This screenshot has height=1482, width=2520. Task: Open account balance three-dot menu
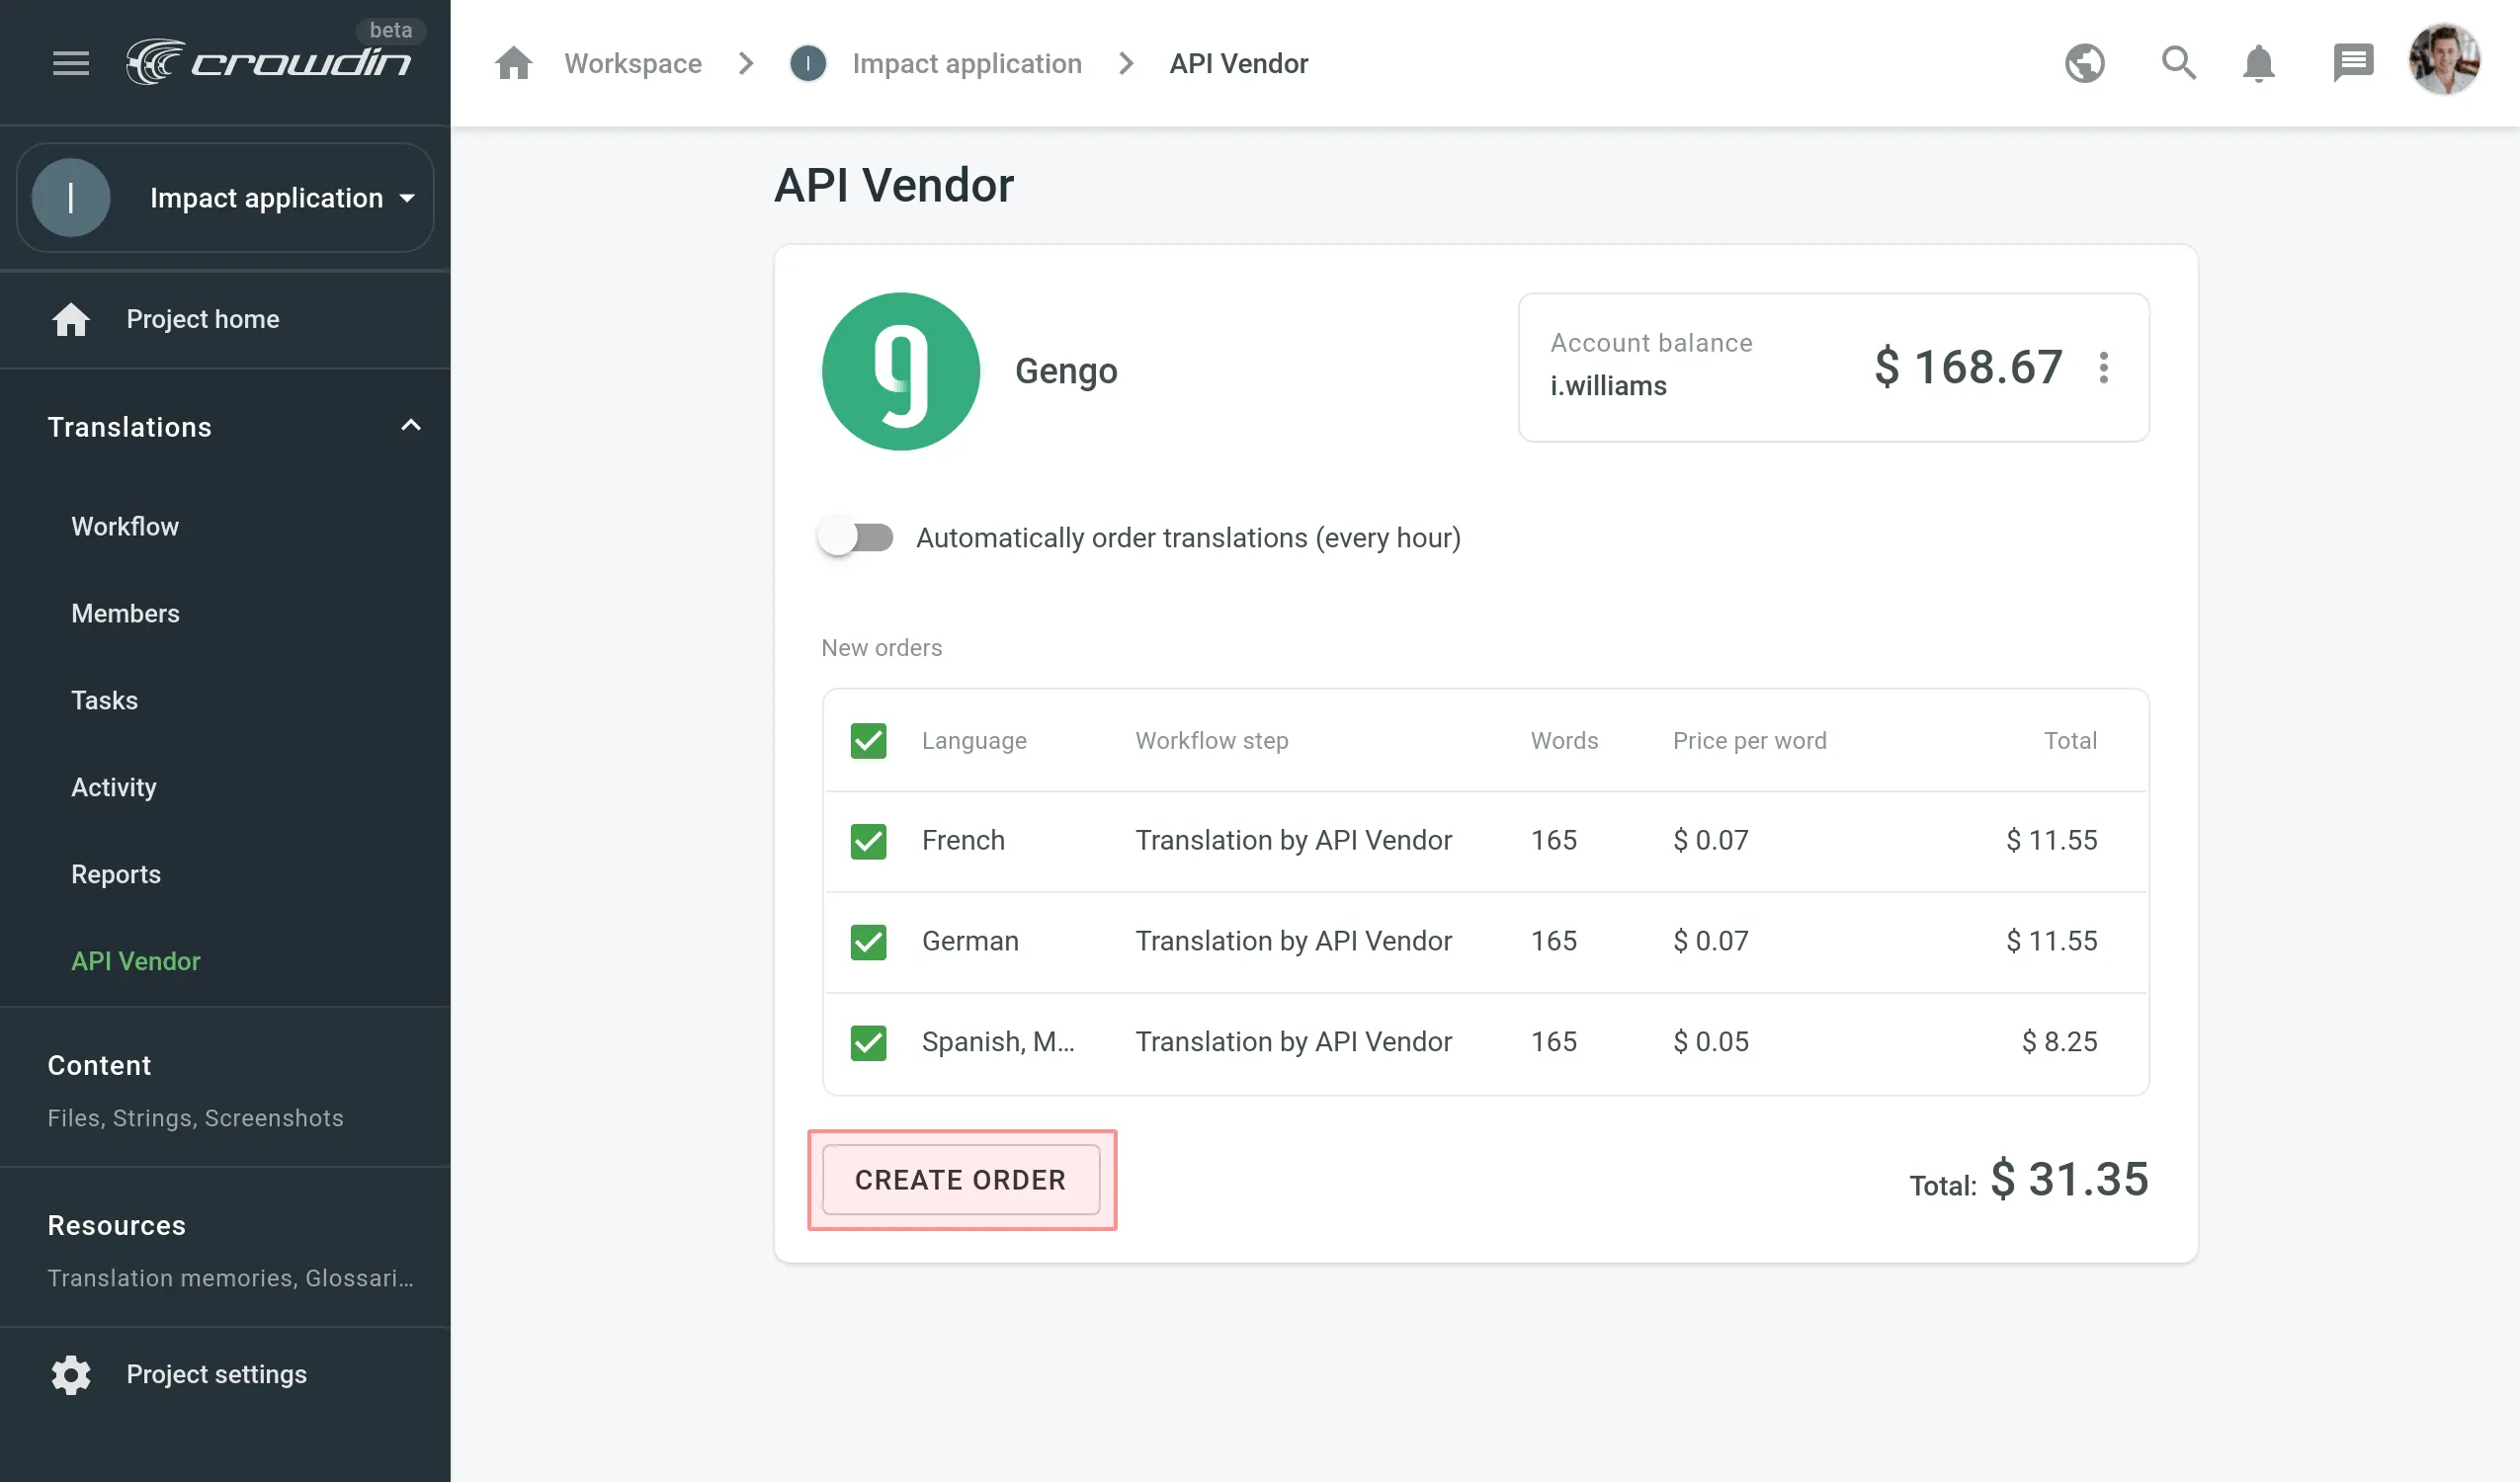coord(2104,367)
